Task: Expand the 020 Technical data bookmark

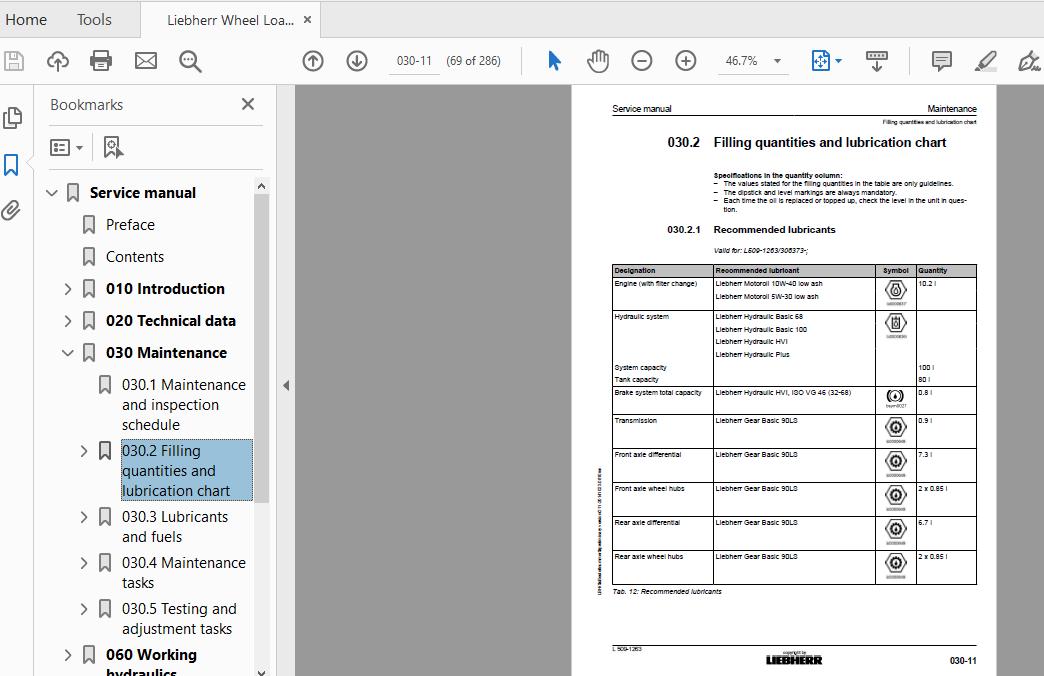Action: click(x=68, y=321)
